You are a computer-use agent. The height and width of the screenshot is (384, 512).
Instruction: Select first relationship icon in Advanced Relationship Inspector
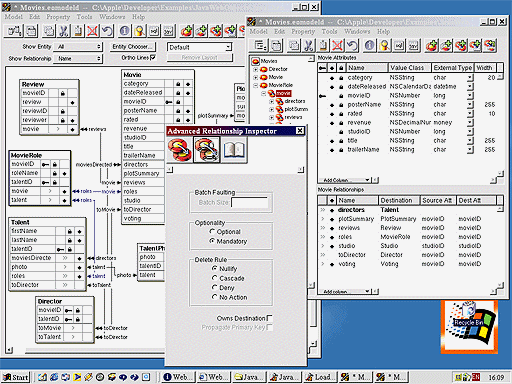(180, 150)
